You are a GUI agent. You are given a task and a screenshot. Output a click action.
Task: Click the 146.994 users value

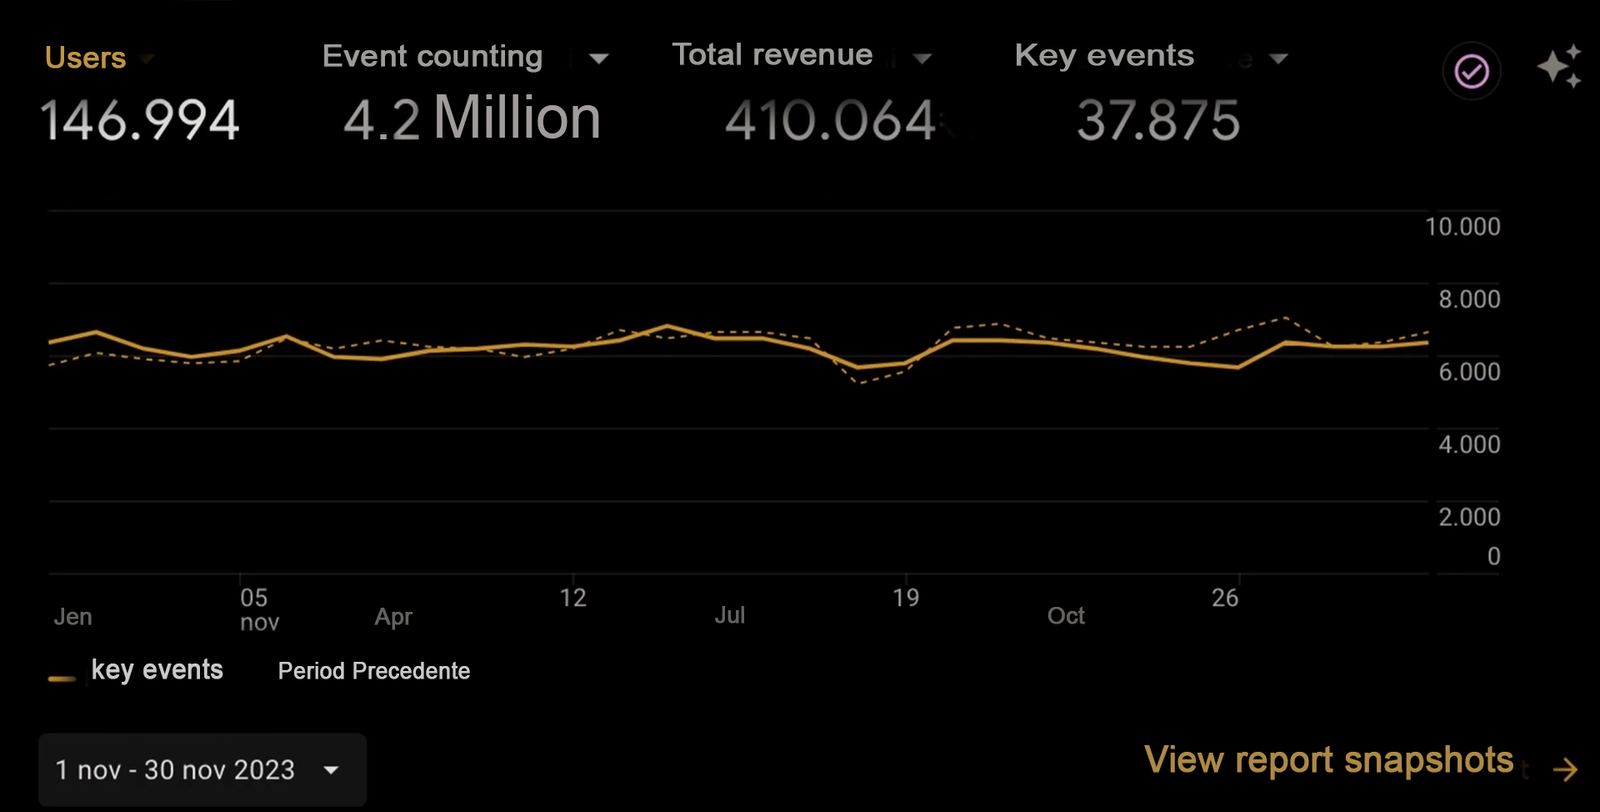pos(140,121)
